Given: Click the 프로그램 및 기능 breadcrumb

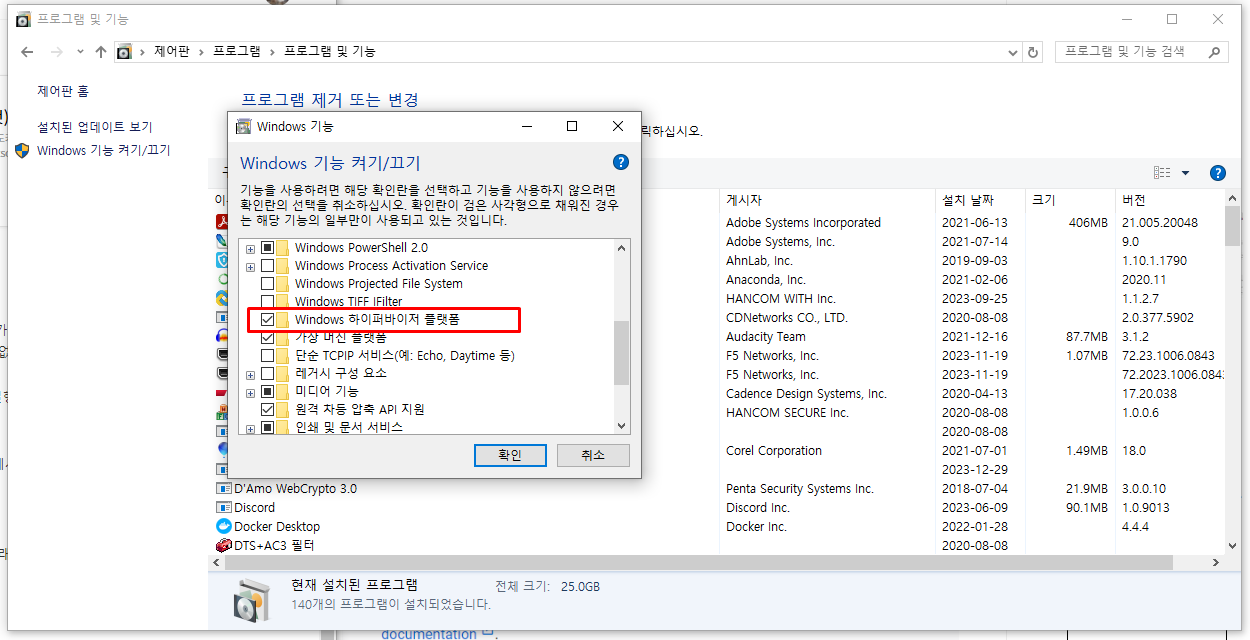Looking at the screenshot, I should pos(330,51).
